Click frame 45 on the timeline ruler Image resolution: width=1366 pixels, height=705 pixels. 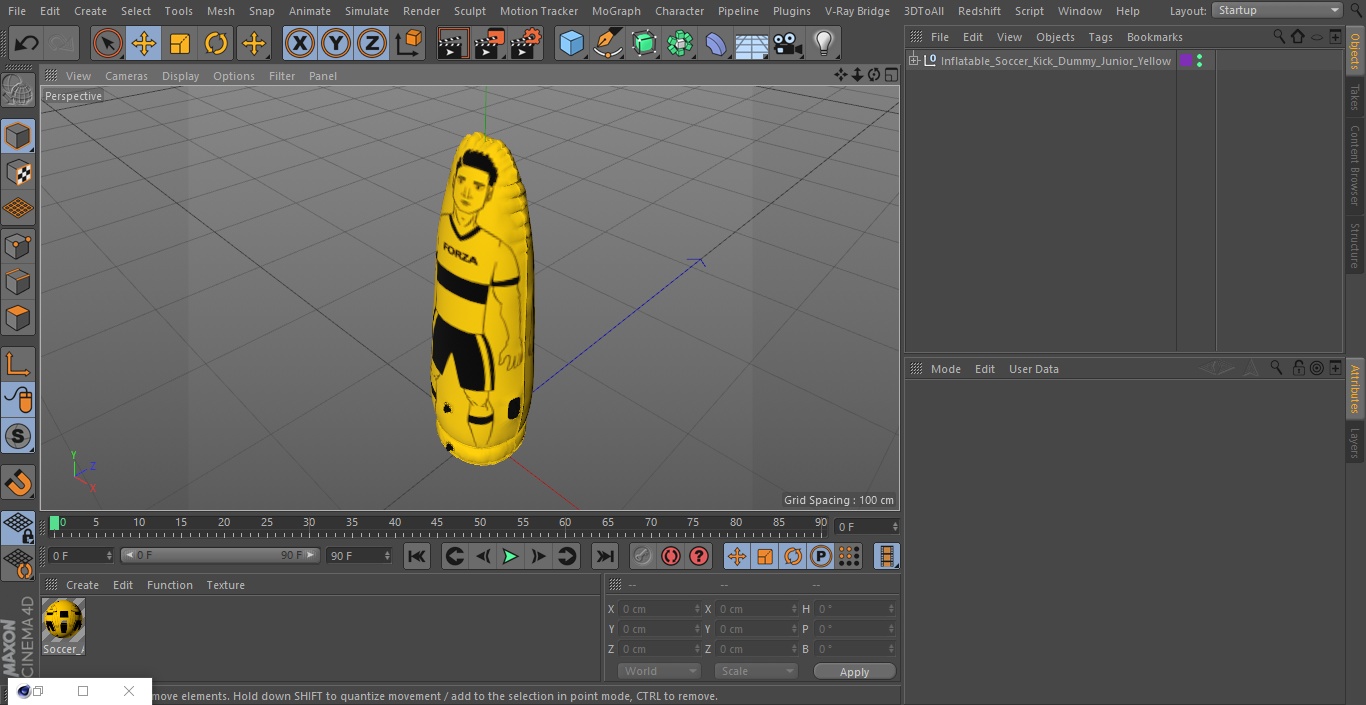437,523
